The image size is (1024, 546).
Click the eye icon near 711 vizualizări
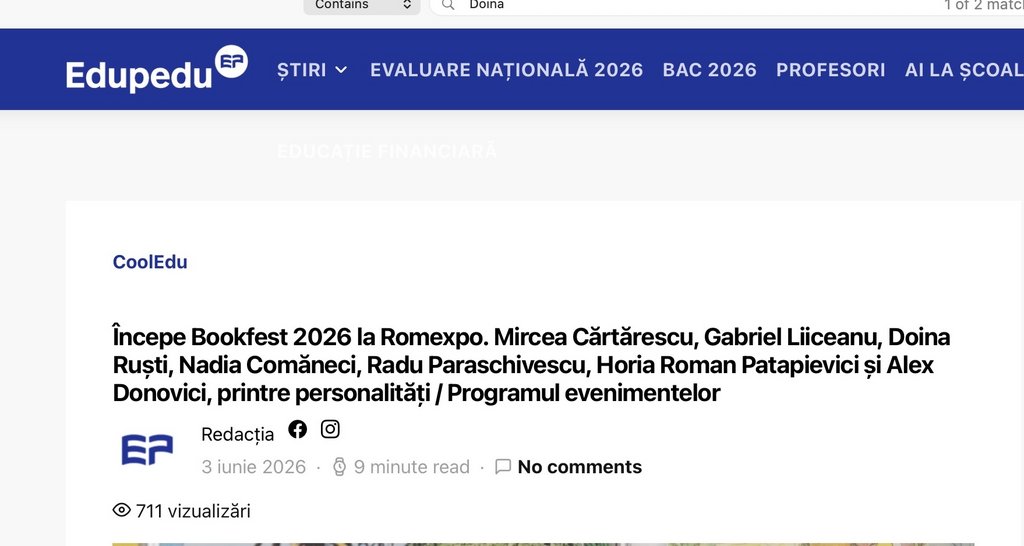pos(121,510)
